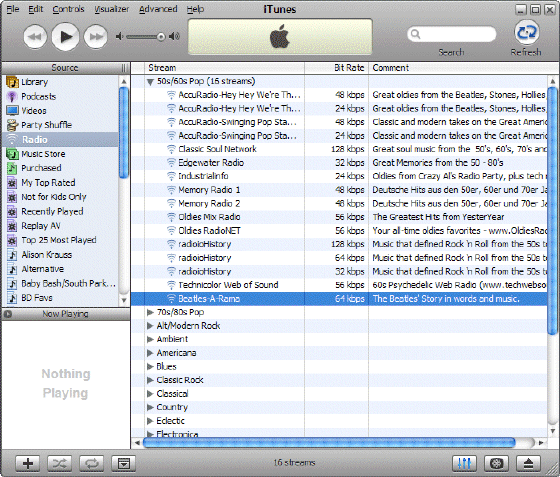Click the eject disc button
The image size is (560, 477).
point(528,463)
